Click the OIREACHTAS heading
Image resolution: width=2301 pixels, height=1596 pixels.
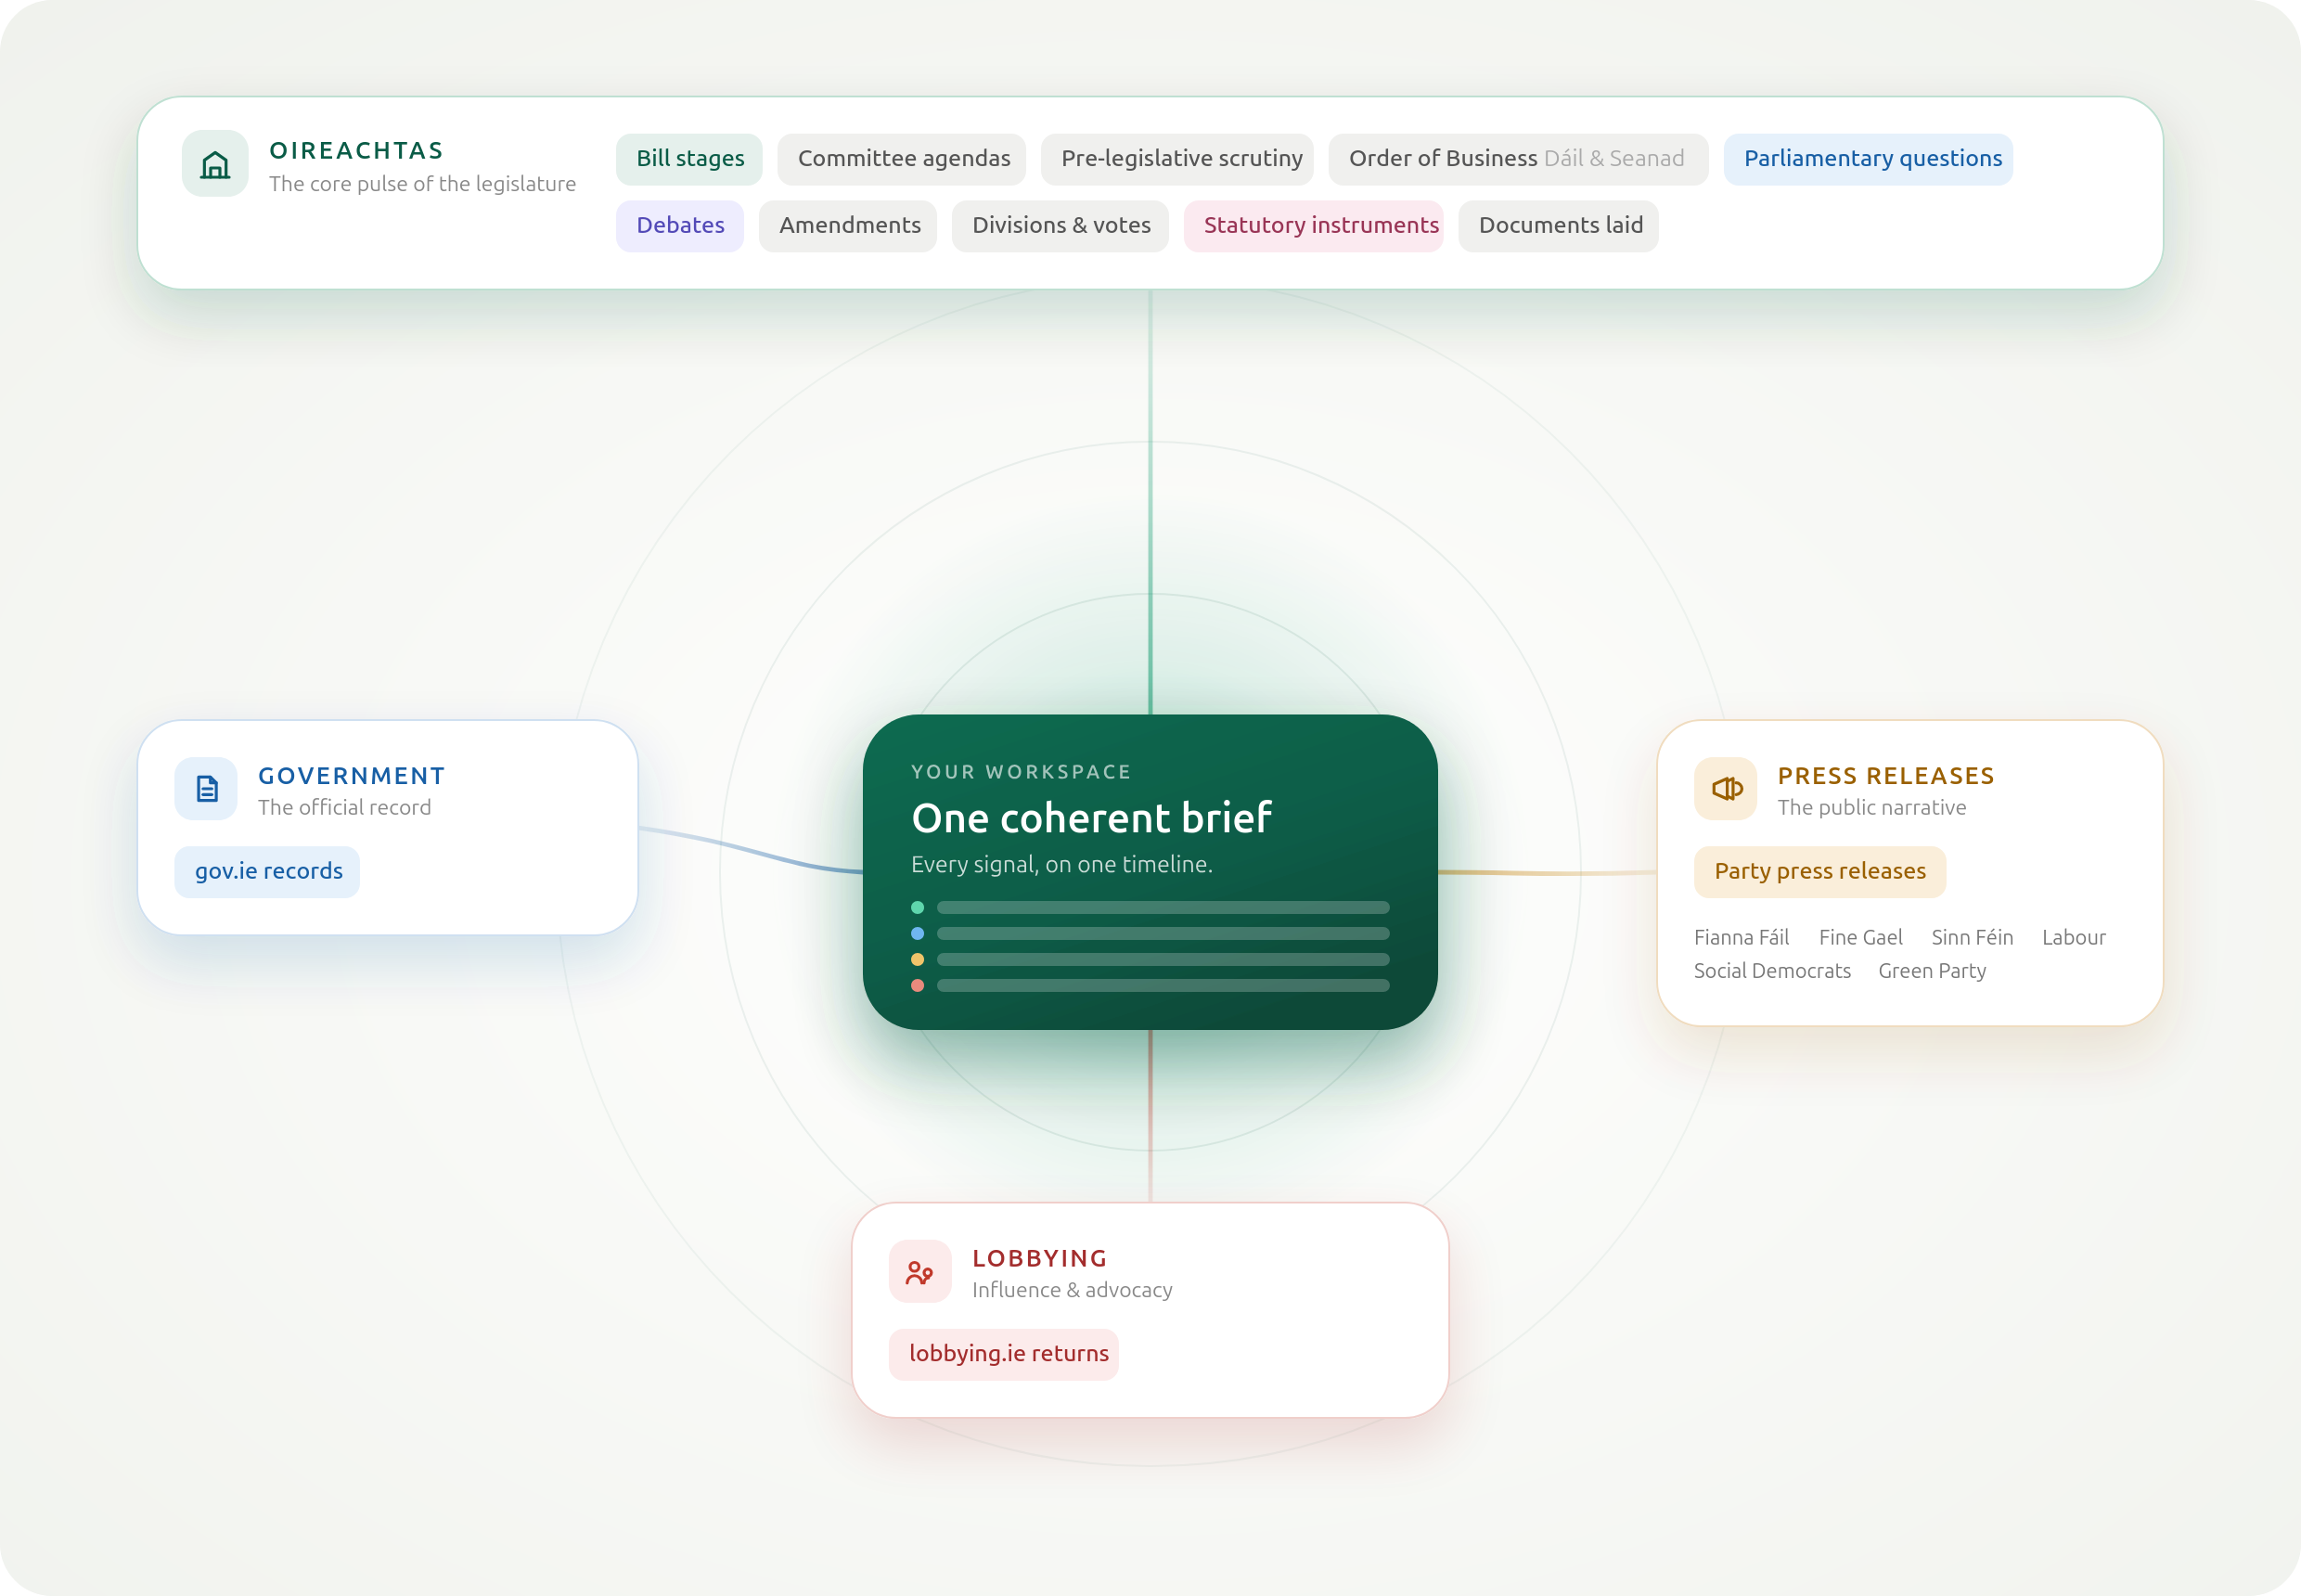pos(356,151)
